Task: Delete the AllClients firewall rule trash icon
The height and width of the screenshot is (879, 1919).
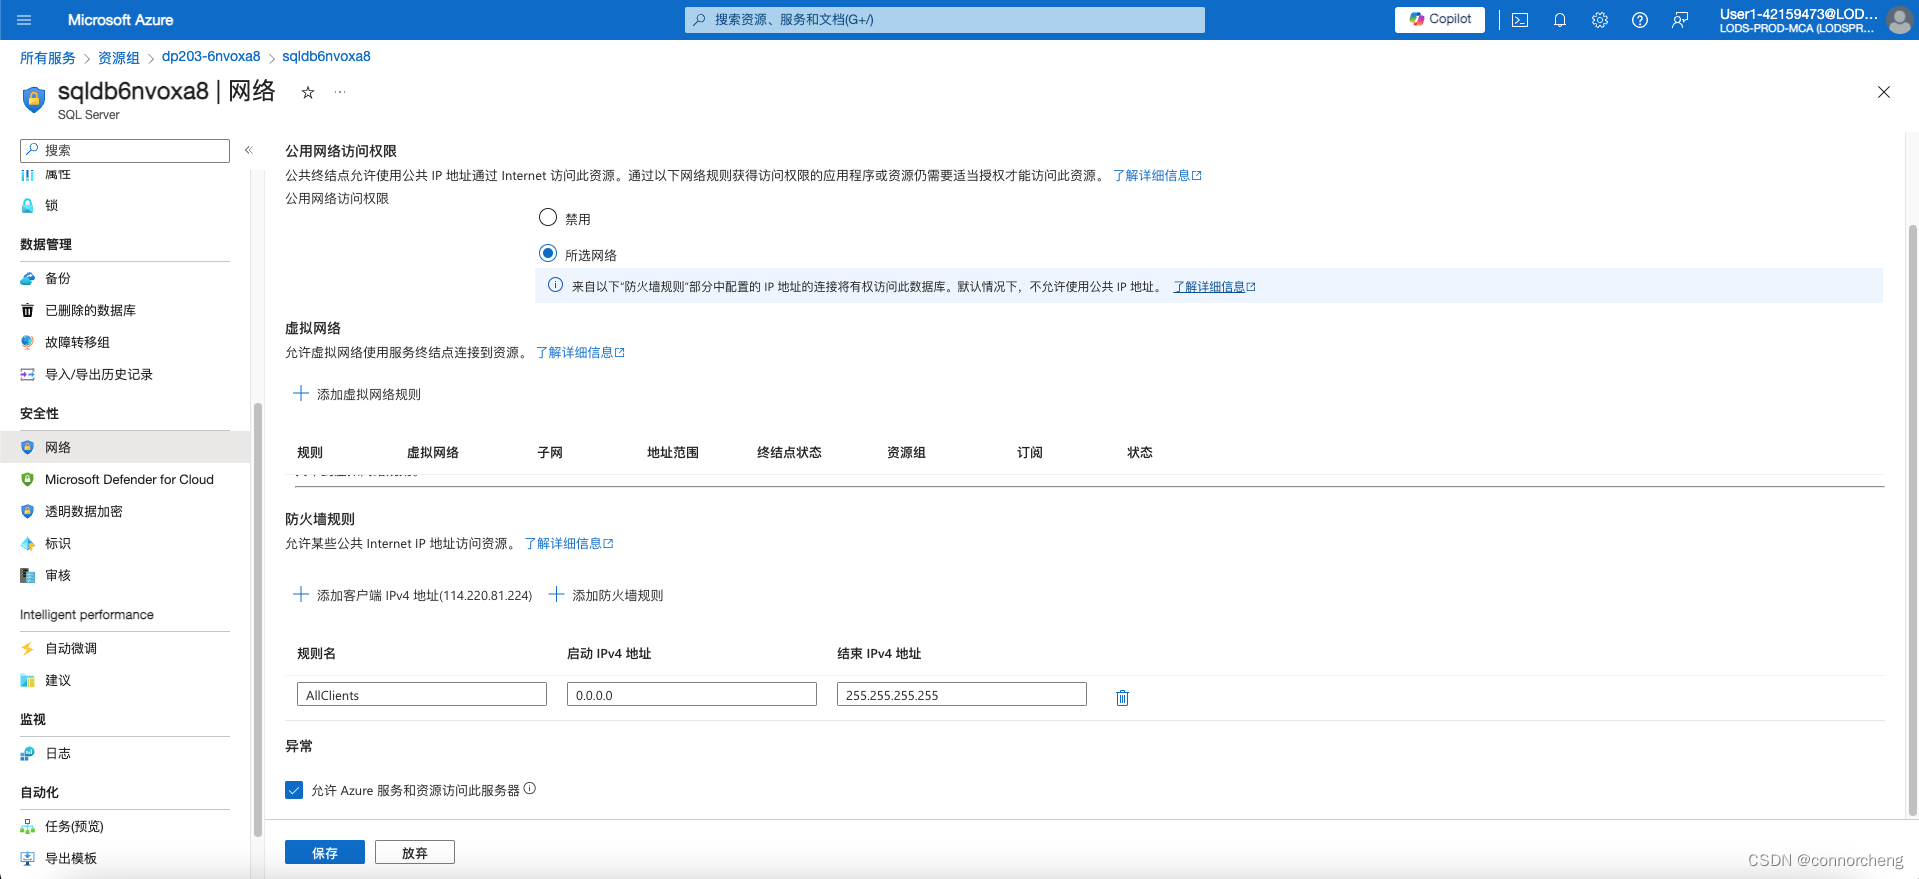Action: (1122, 697)
